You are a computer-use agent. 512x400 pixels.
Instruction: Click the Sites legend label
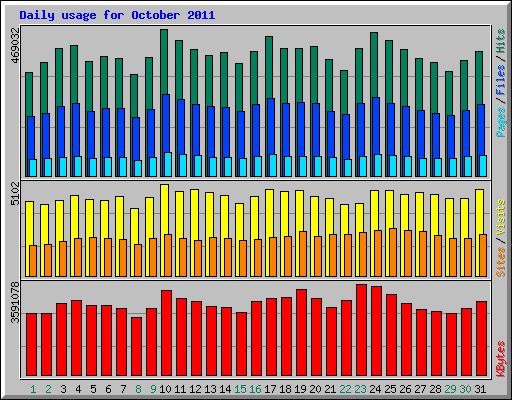[x=501, y=262]
